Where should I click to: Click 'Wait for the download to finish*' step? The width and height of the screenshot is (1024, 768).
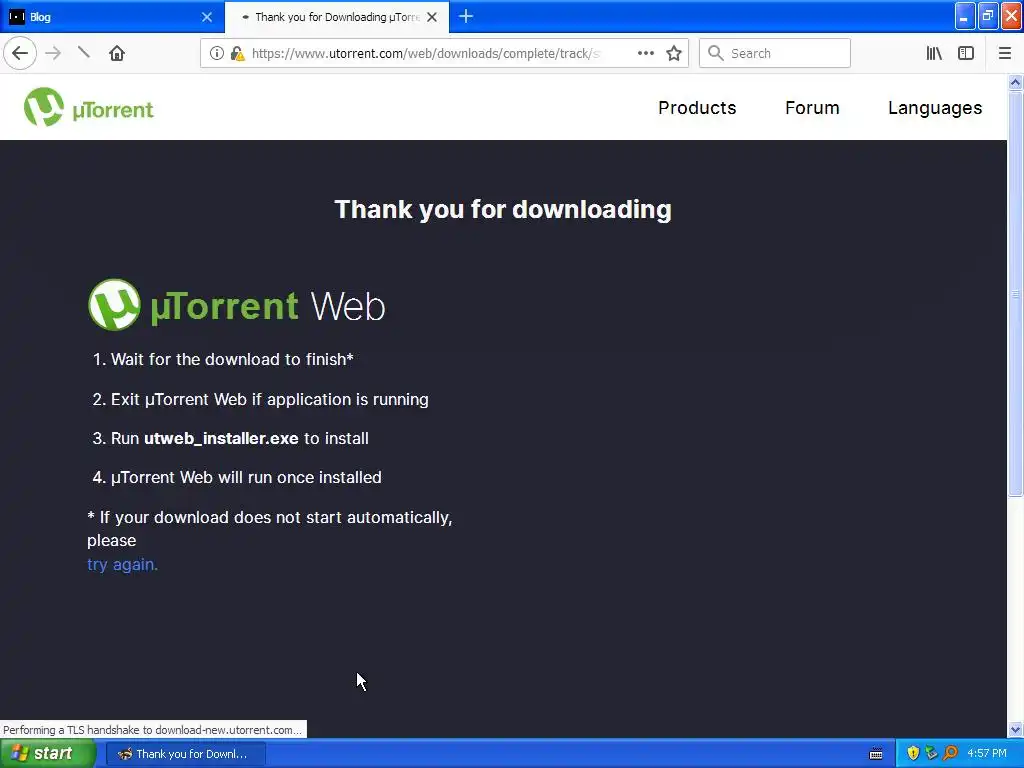(232, 359)
